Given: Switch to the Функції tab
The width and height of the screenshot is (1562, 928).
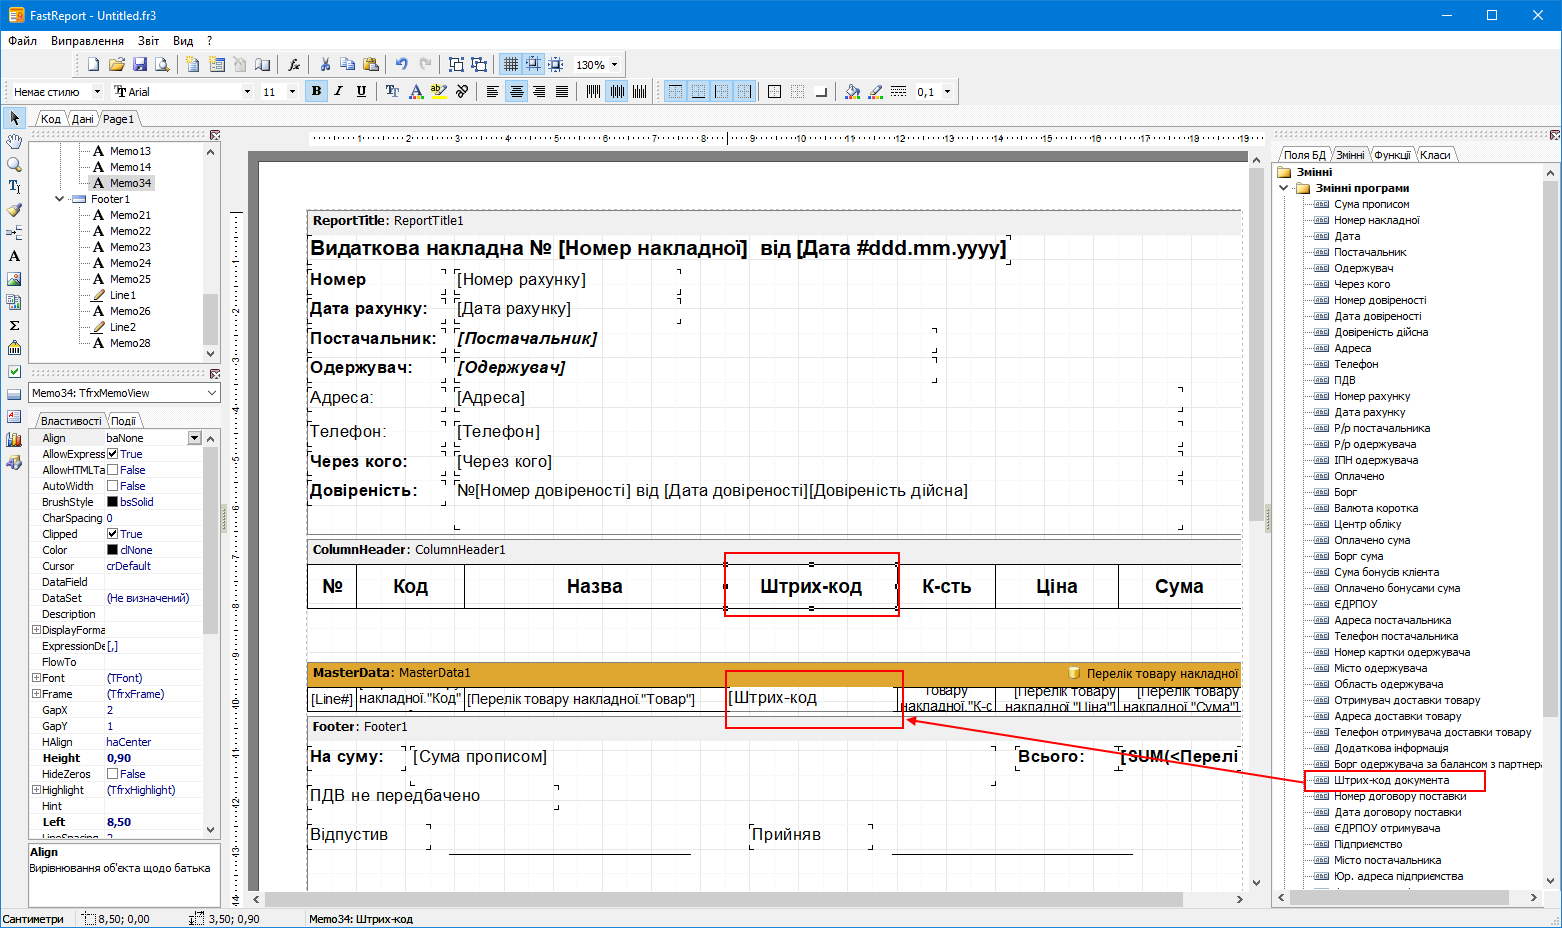Looking at the screenshot, I should tap(1391, 155).
